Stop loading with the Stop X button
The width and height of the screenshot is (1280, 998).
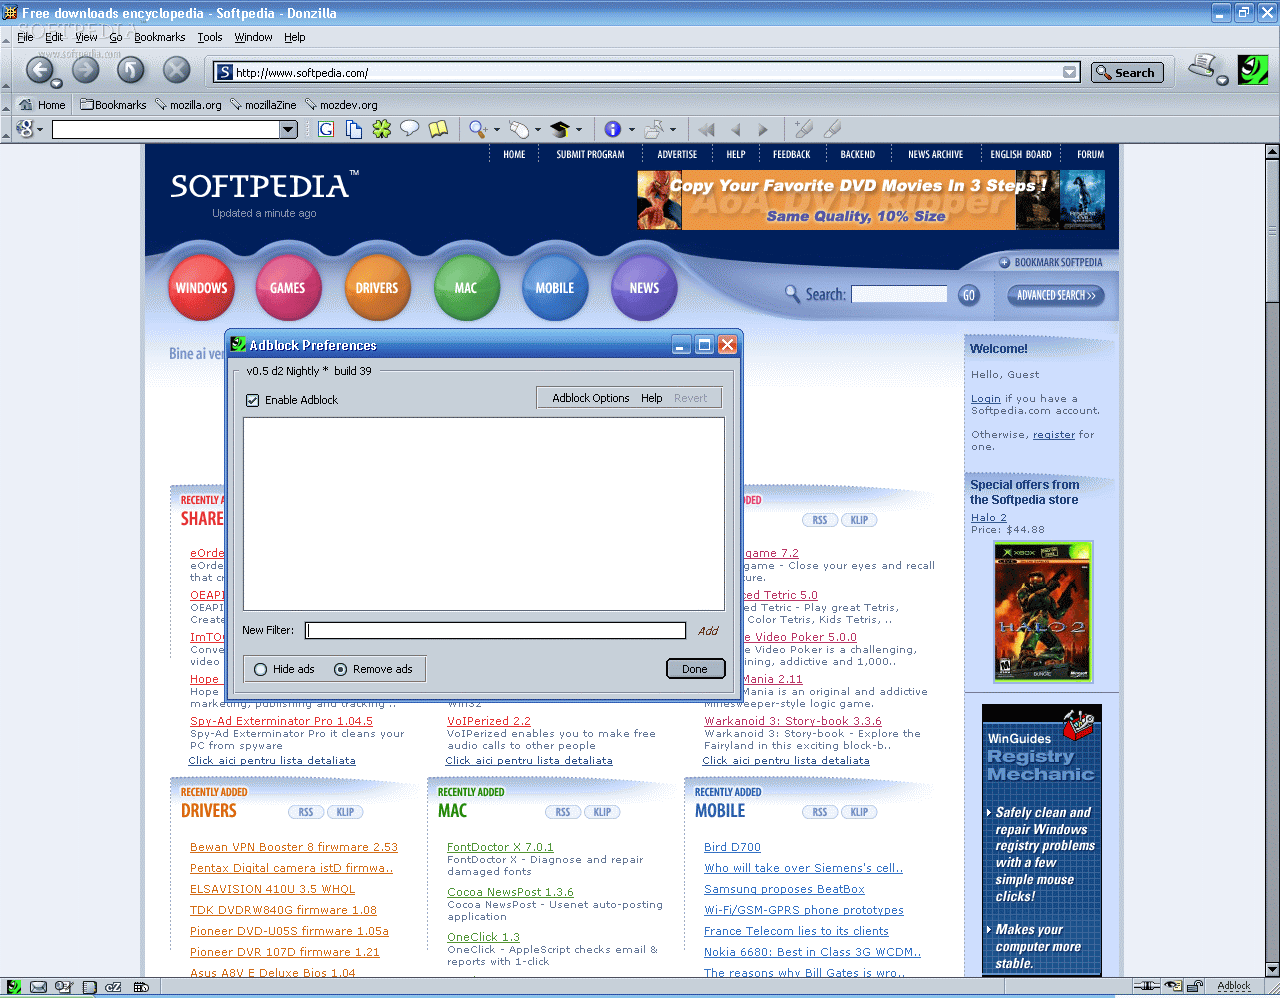pos(177,70)
